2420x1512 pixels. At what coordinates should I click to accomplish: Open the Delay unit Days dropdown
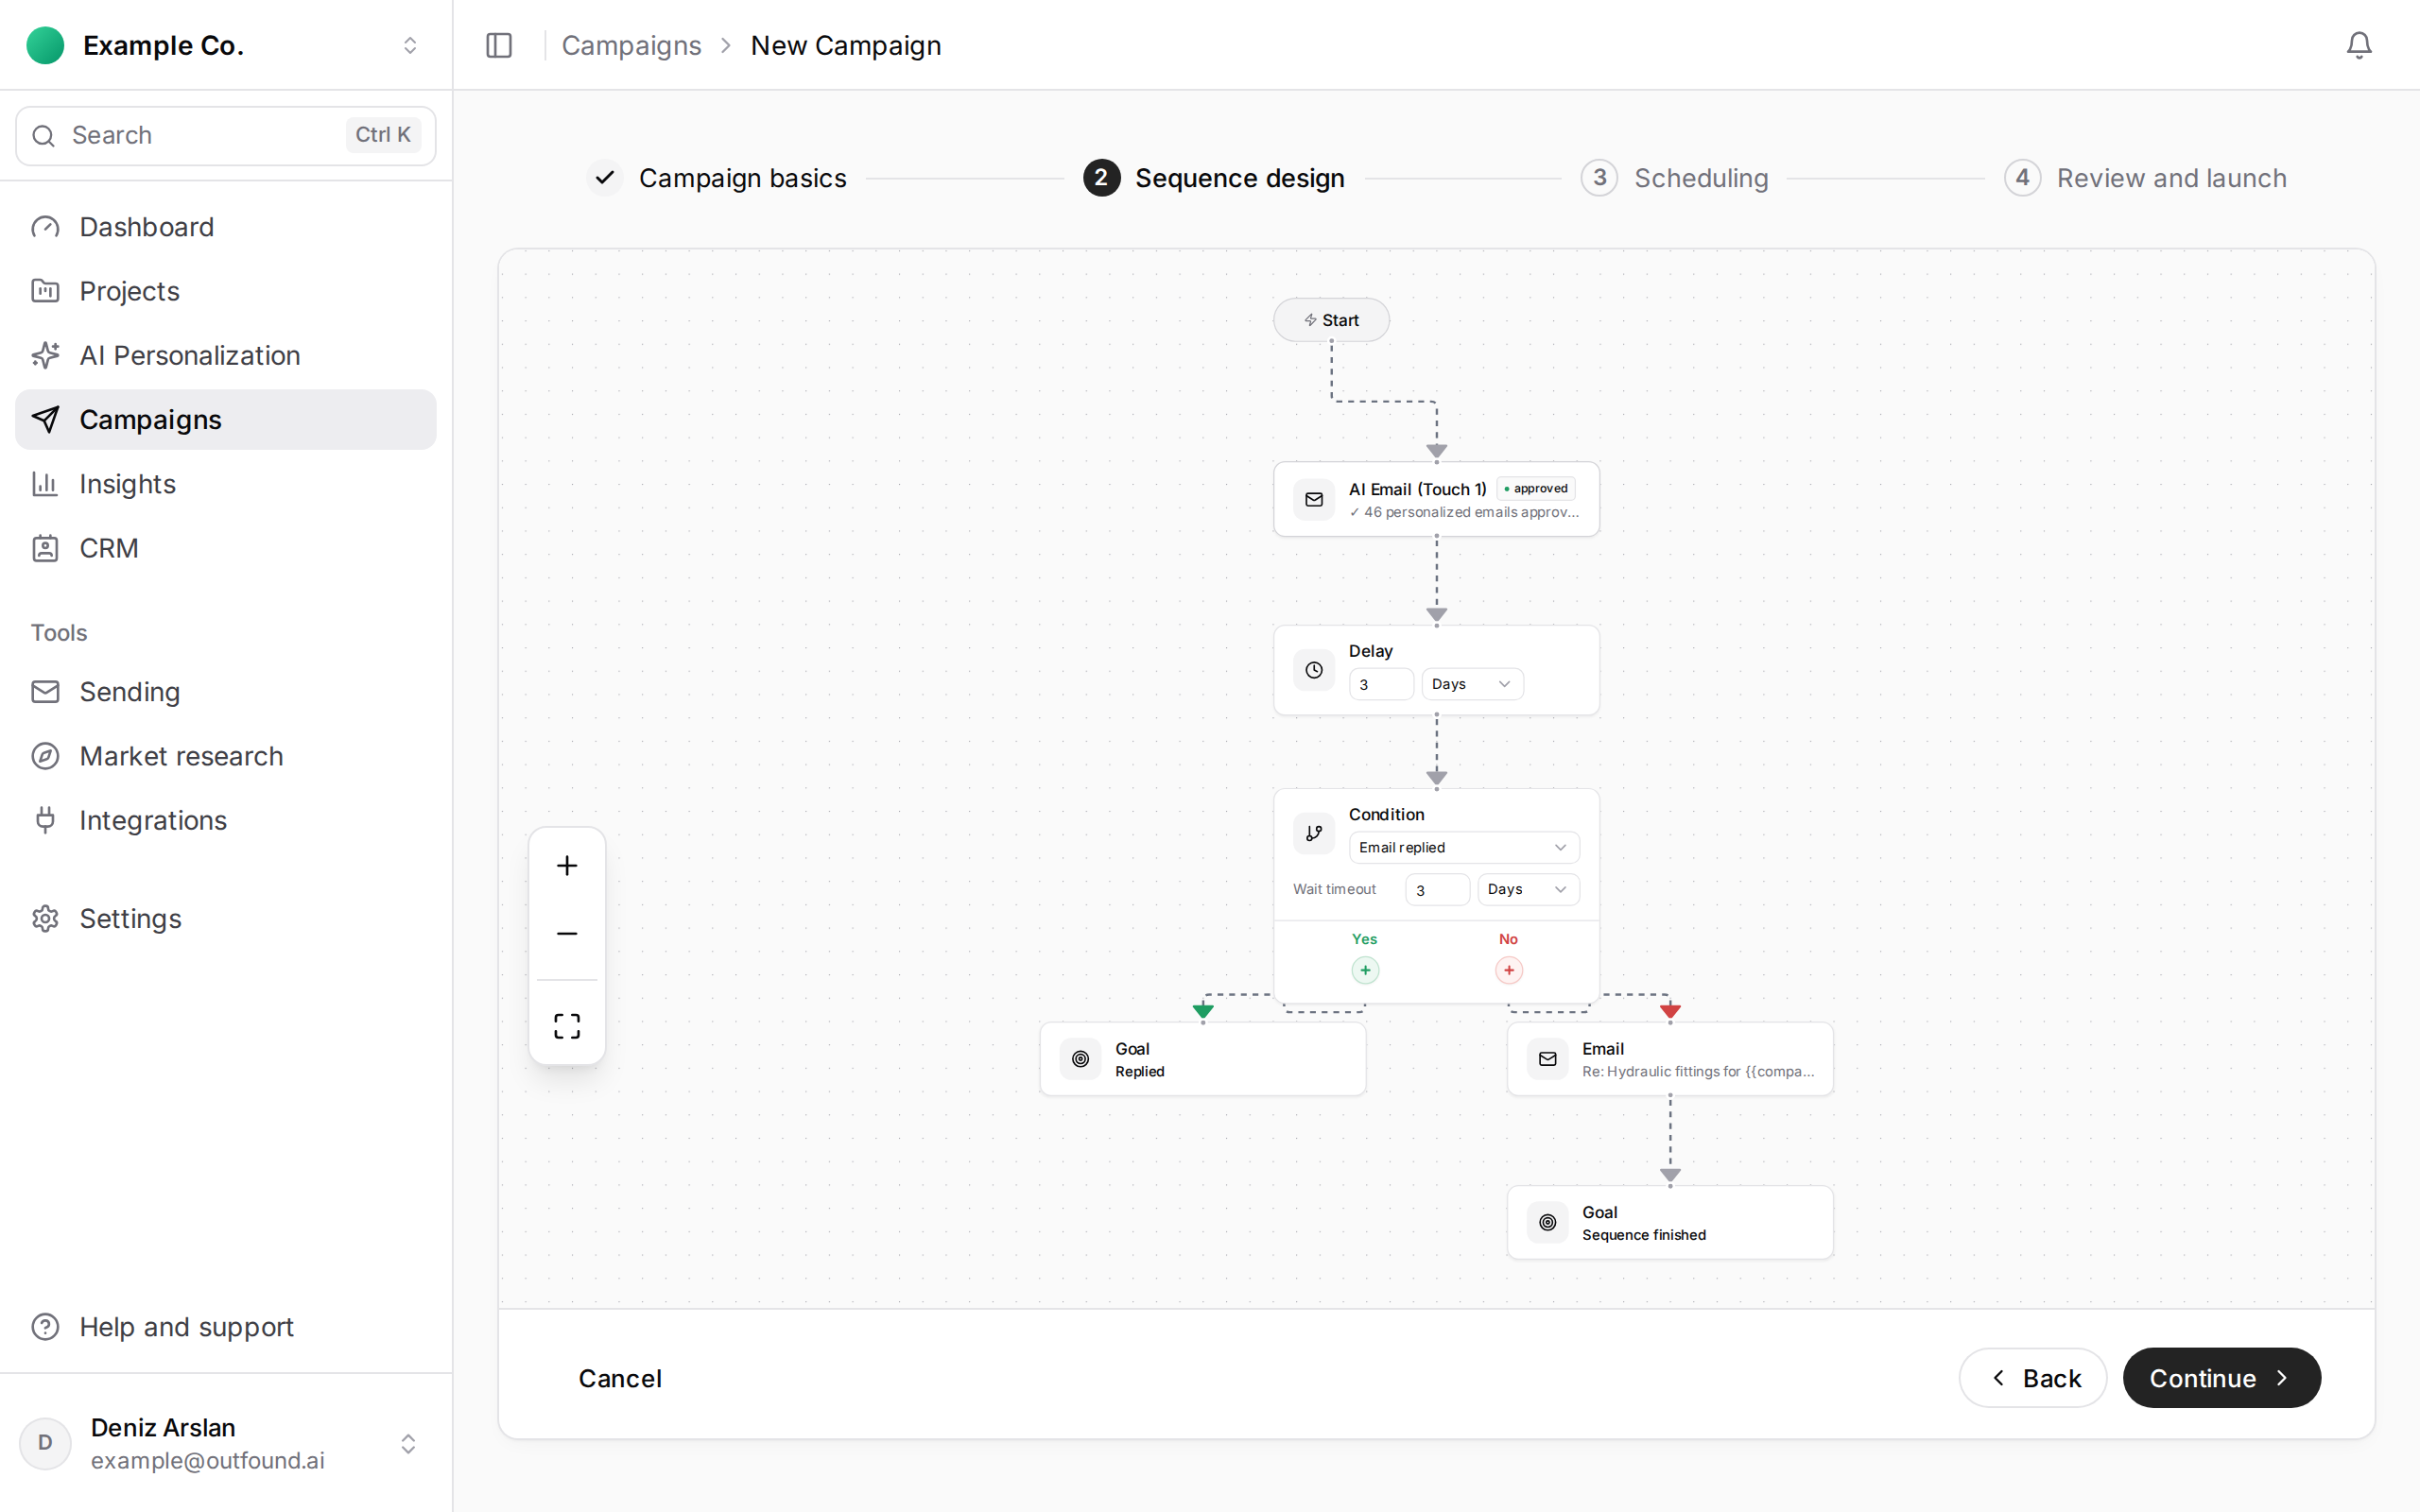(x=1472, y=684)
